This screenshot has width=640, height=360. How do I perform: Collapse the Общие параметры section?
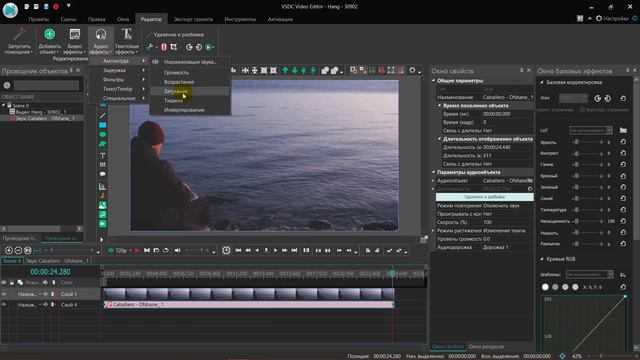point(433,80)
